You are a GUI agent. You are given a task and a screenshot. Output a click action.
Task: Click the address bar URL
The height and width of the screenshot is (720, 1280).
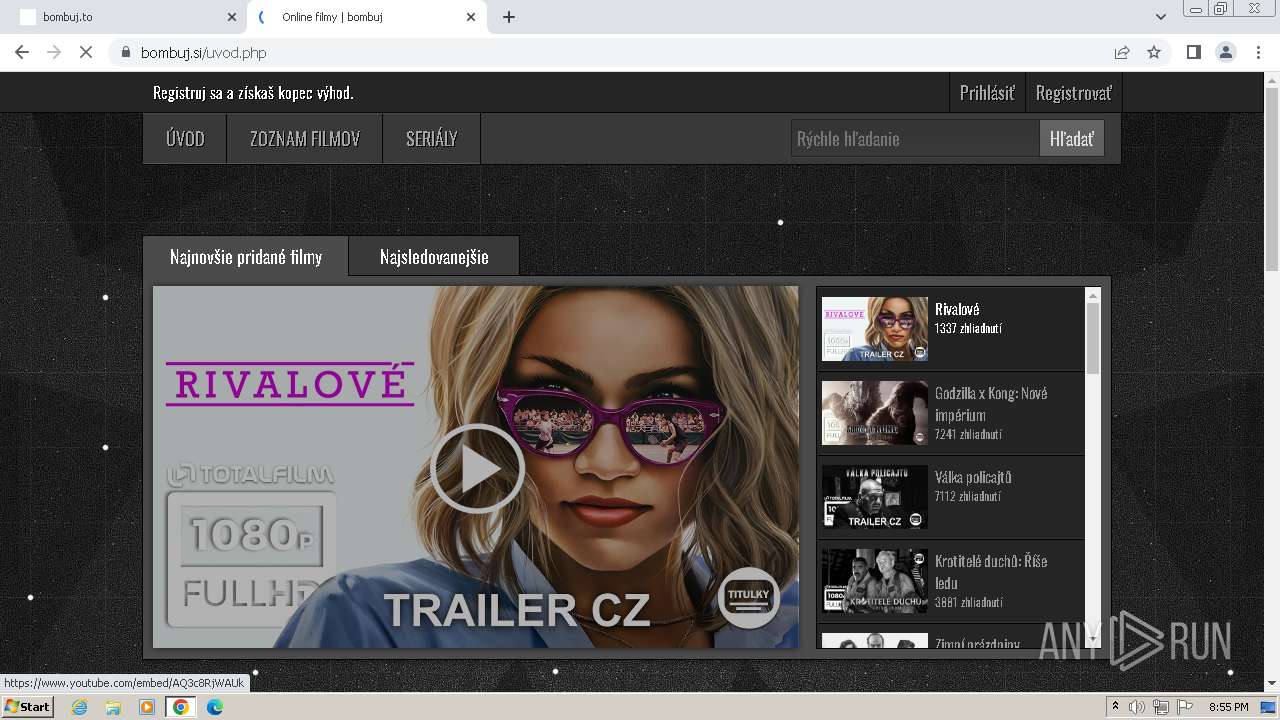(x=204, y=52)
